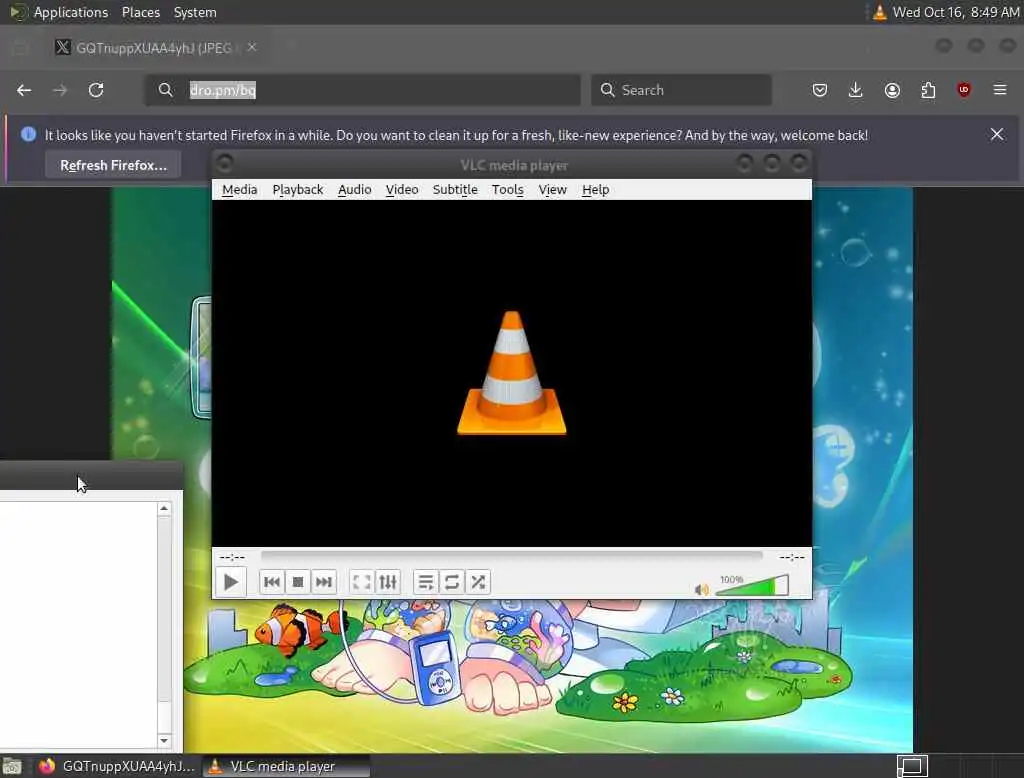The width and height of the screenshot is (1024, 778).
Task: Click the Firefox URL bar
Action: tap(362, 90)
